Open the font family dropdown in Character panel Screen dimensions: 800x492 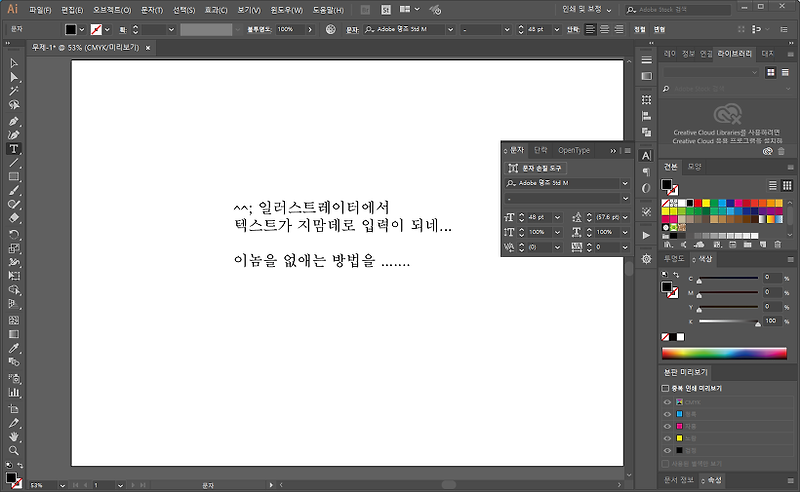625,183
